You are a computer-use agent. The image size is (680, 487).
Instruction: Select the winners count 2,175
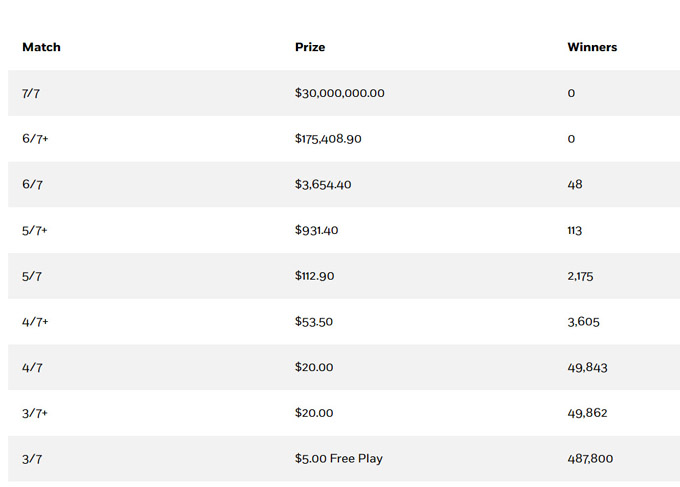point(580,276)
